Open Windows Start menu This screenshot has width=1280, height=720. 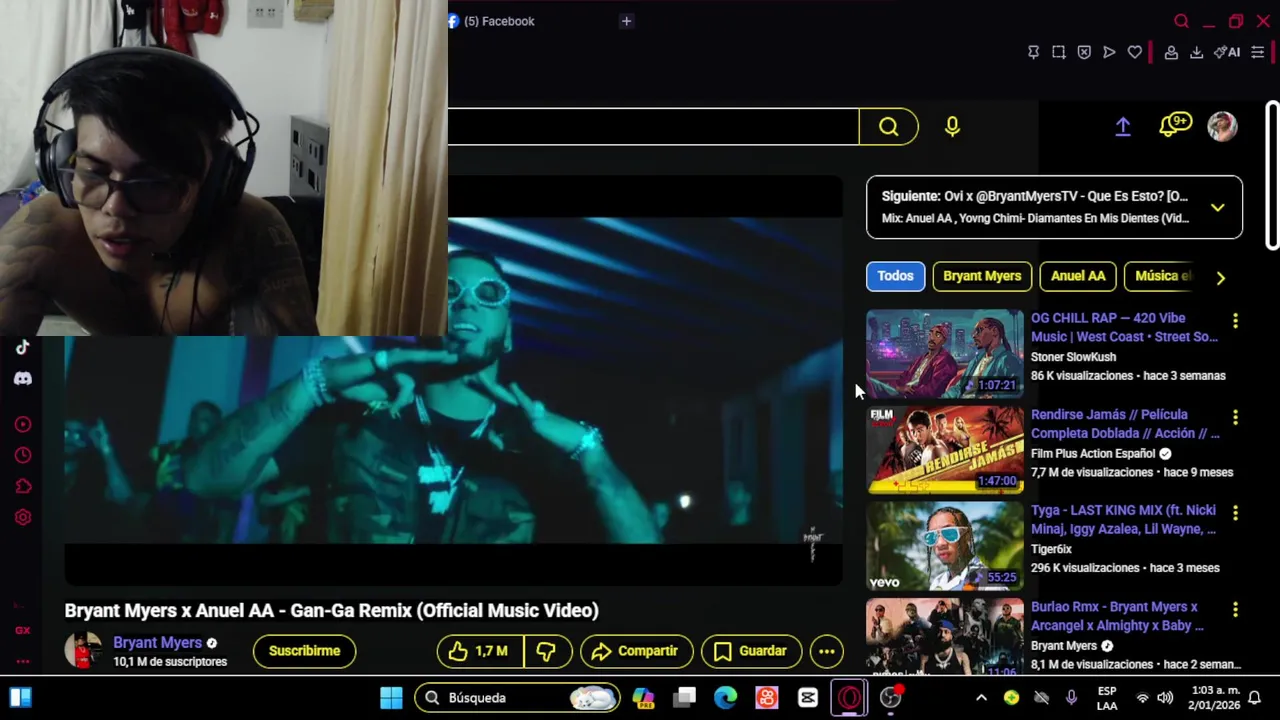pos(391,698)
